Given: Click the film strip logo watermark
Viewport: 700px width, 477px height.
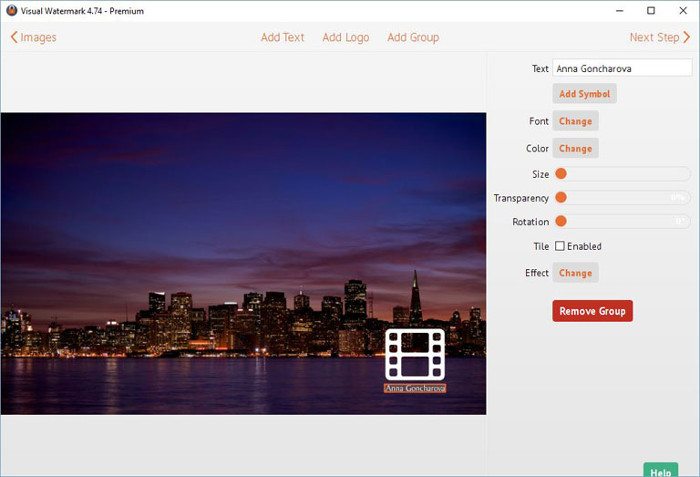Looking at the screenshot, I should (x=415, y=354).
